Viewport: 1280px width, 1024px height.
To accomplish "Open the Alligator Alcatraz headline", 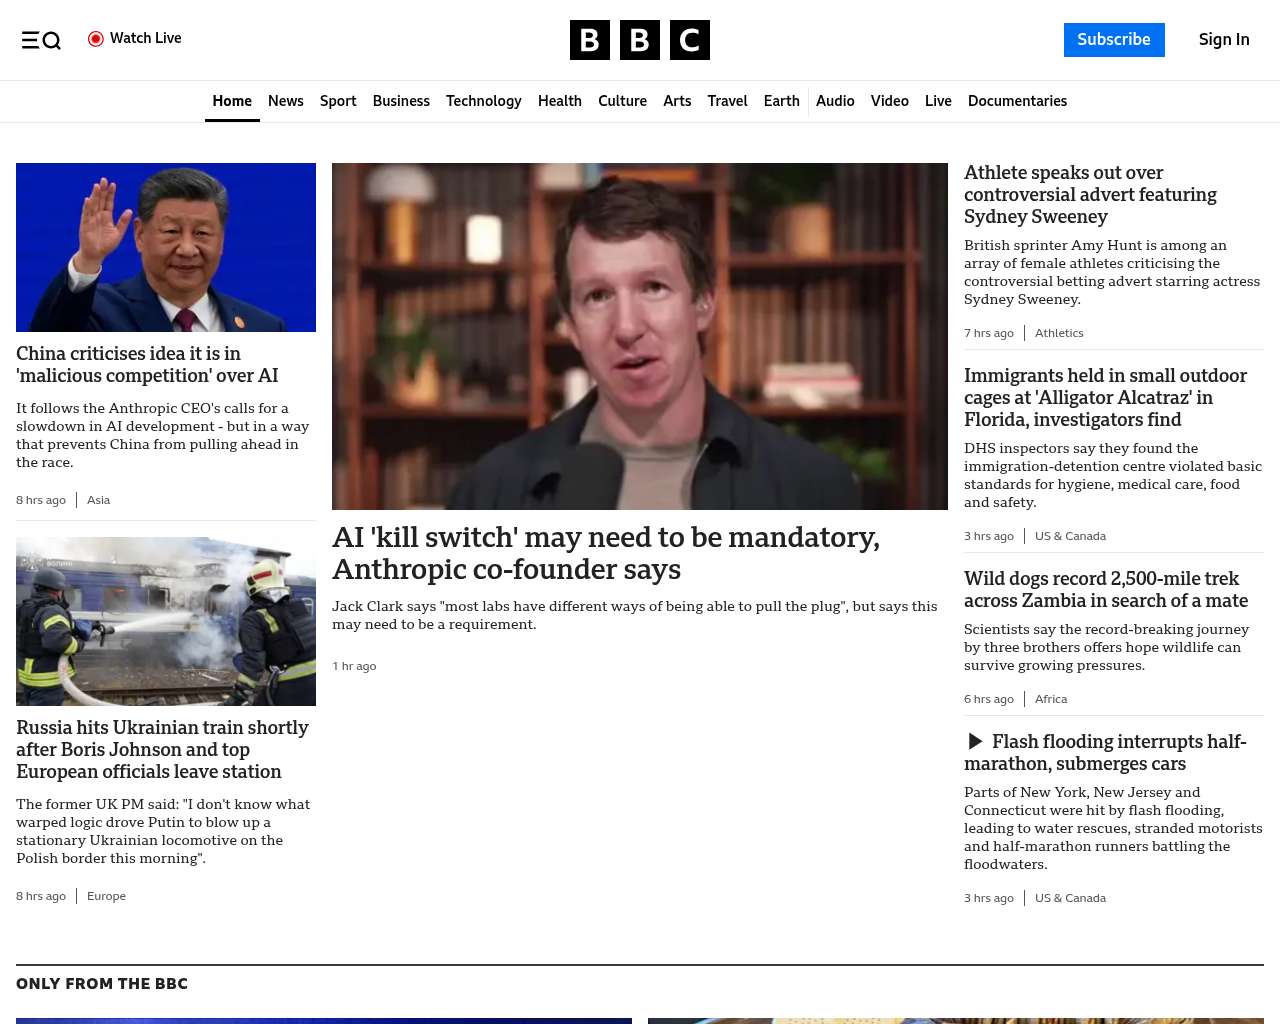I will pyautogui.click(x=1105, y=397).
